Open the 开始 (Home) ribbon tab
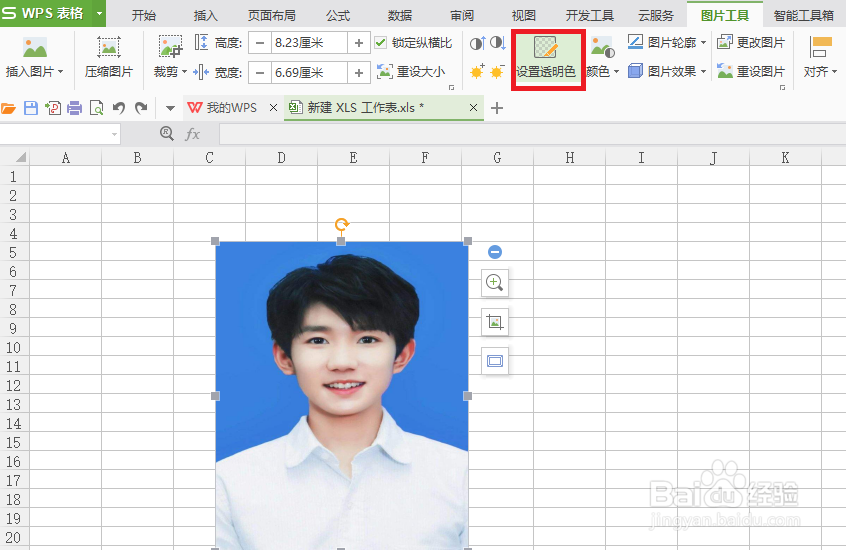The image size is (846, 550). tap(144, 15)
